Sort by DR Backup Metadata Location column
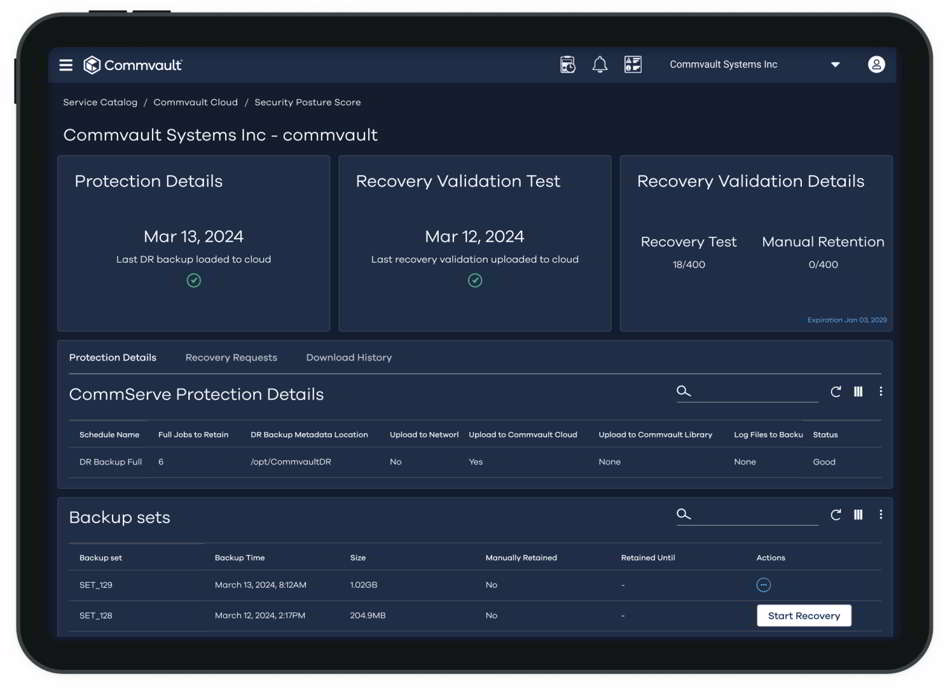The image size is (950, 691). click(309, 435)
